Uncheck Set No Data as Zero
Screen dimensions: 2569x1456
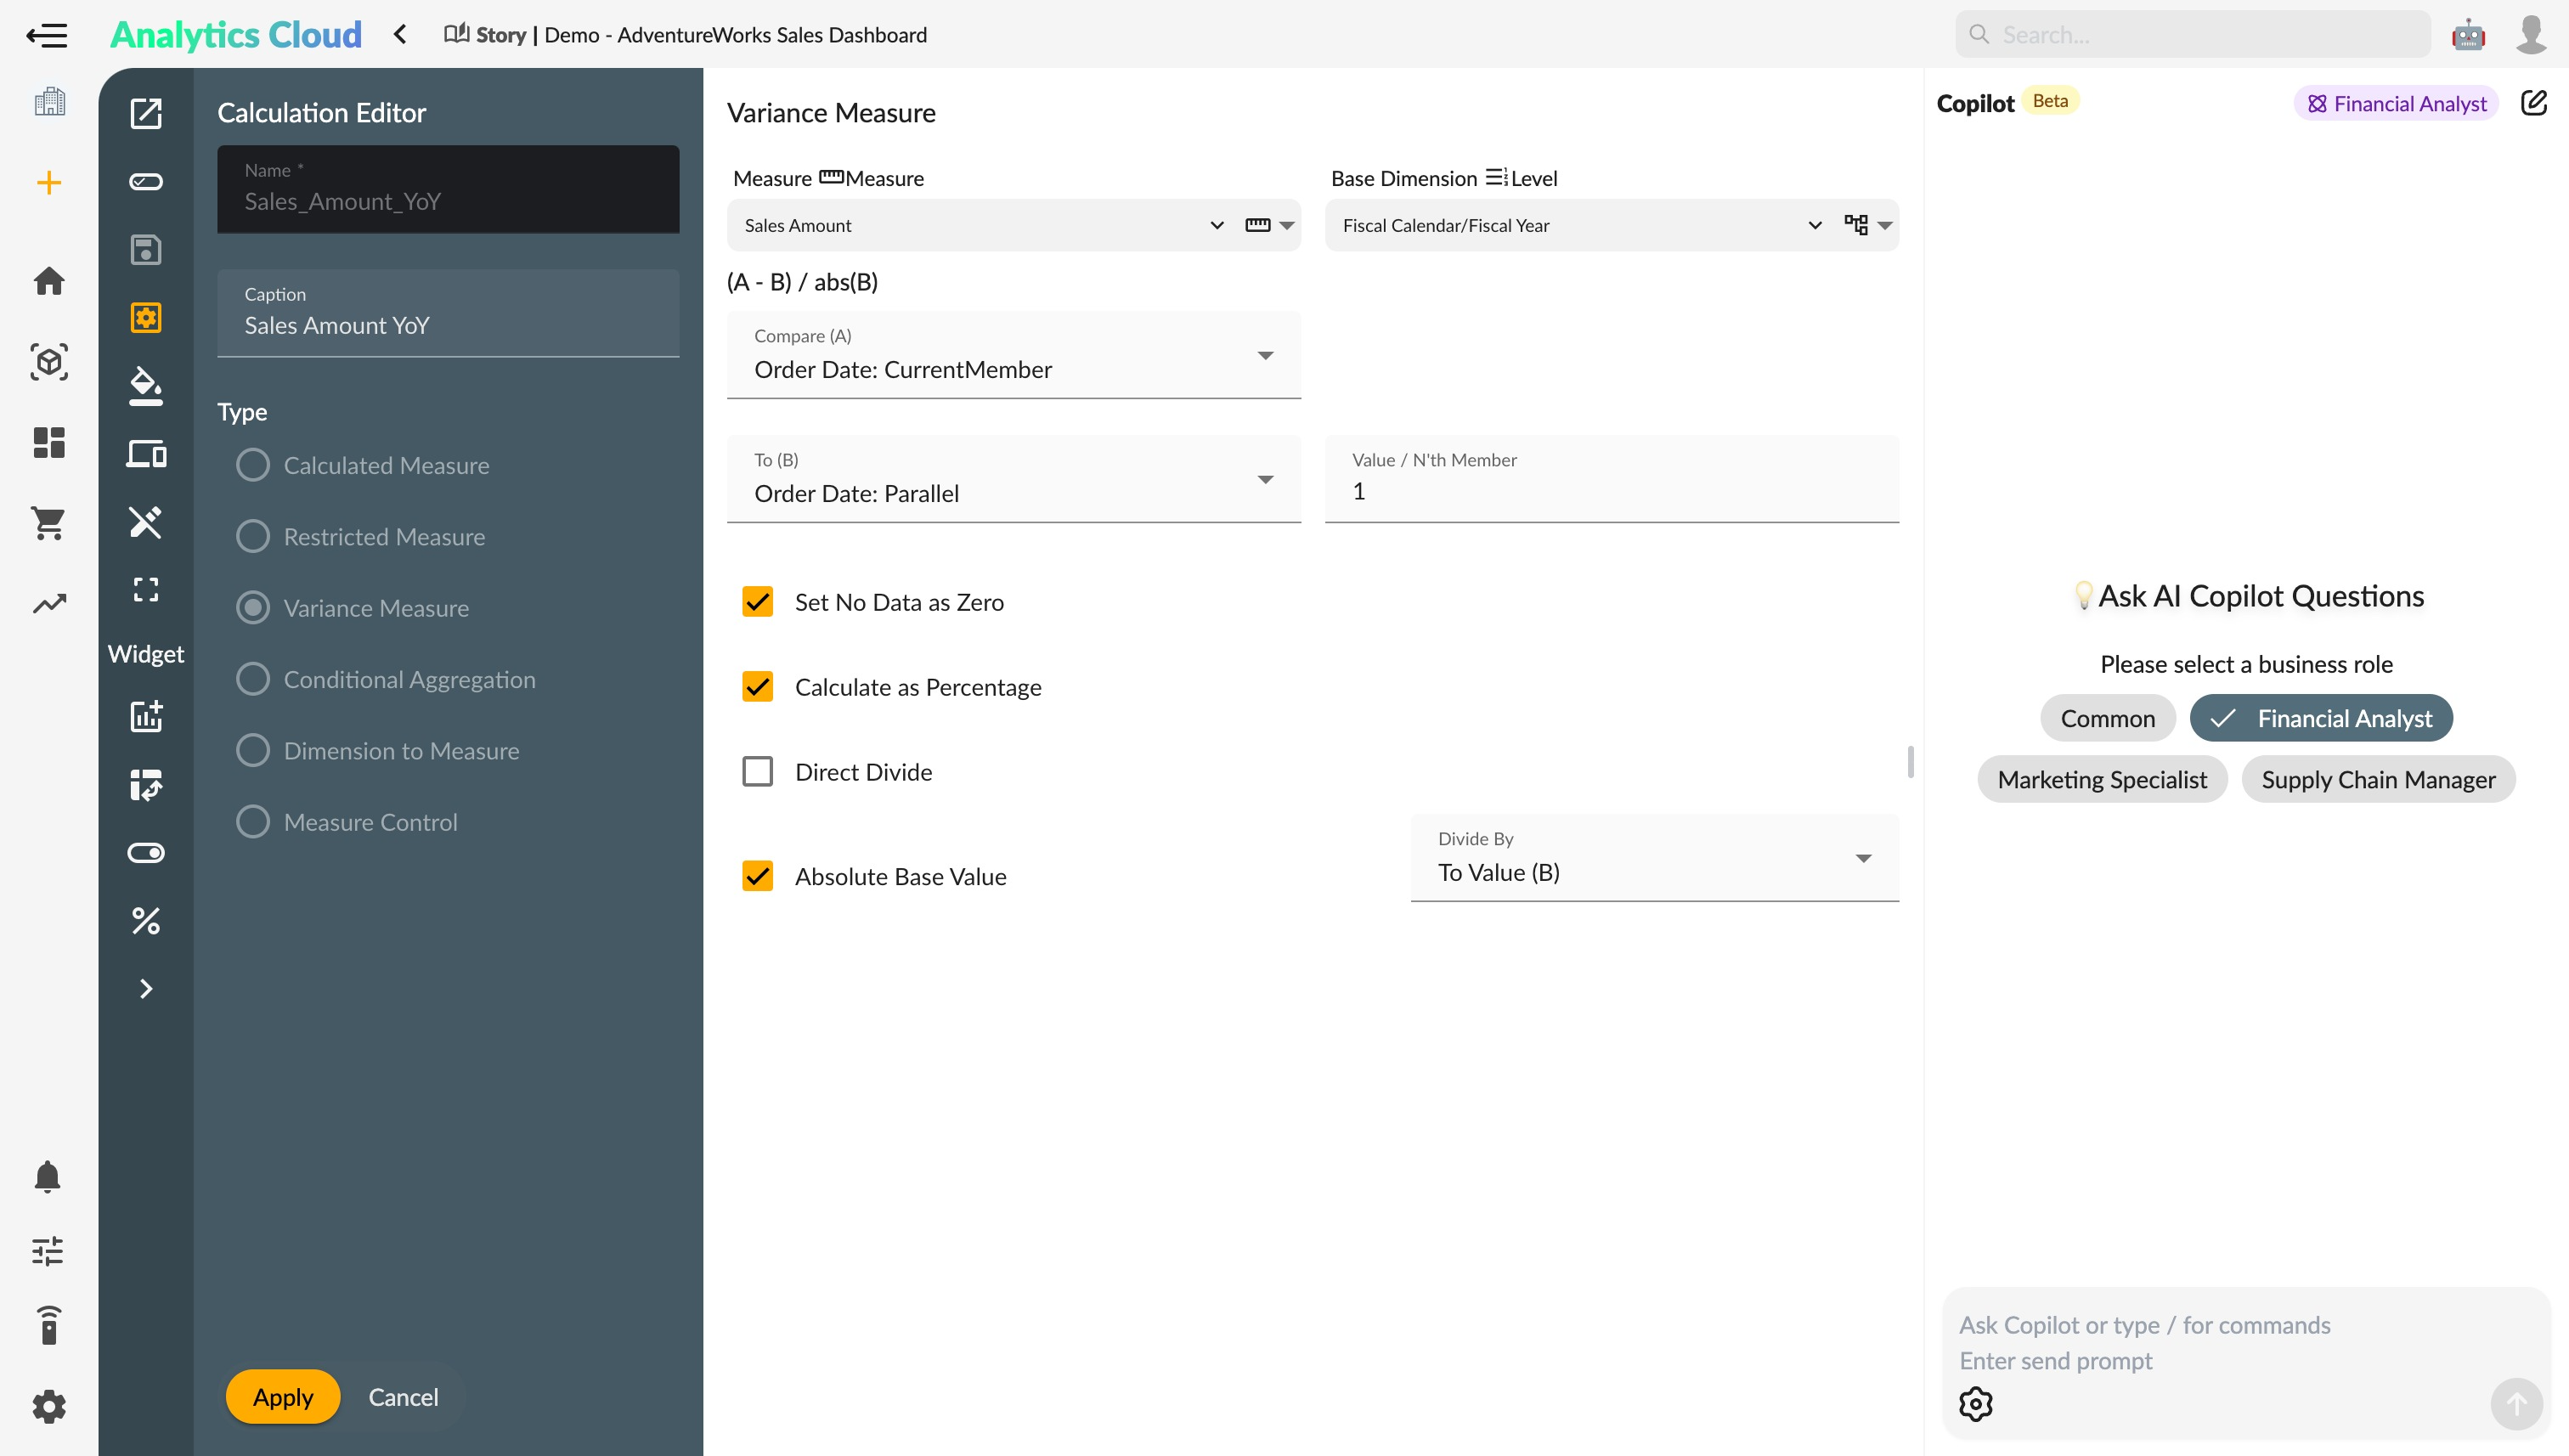click(757, 602)
